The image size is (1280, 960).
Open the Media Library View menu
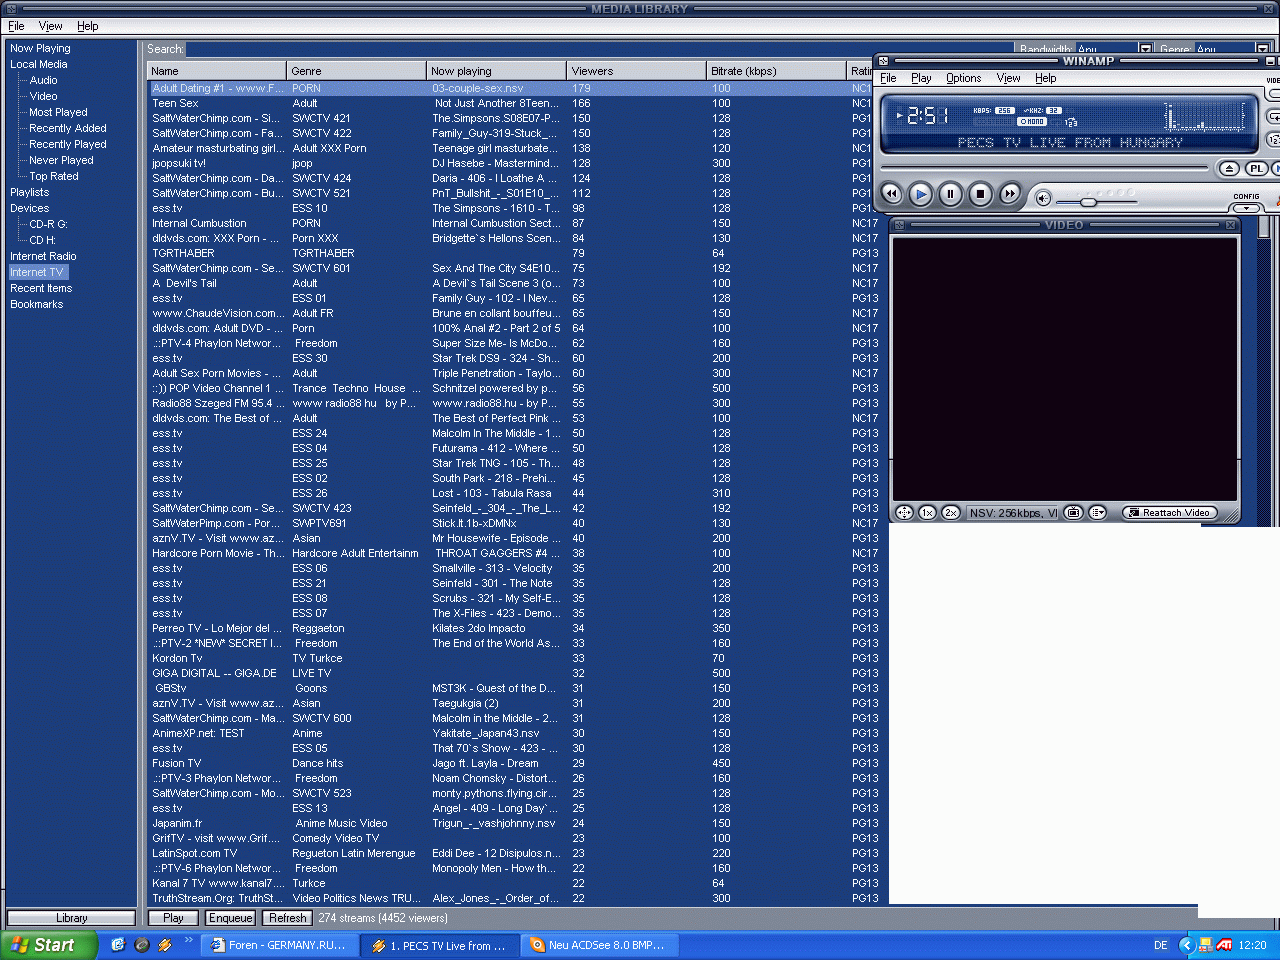(x=50, y=26)
